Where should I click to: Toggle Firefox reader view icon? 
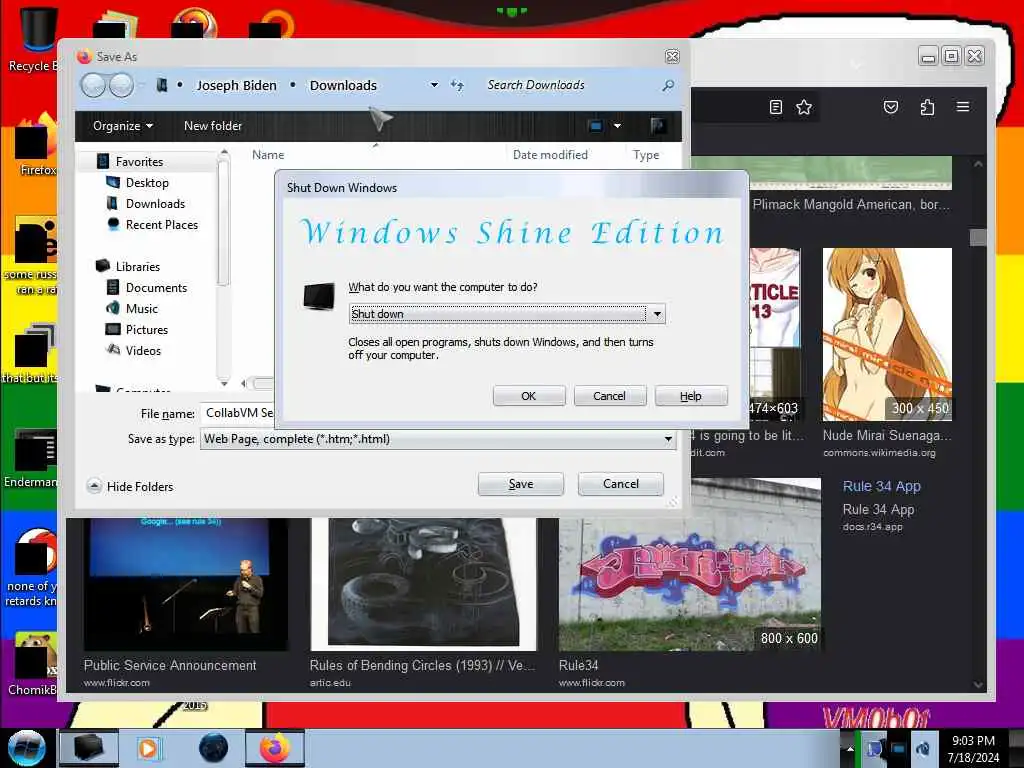point(775,107)
